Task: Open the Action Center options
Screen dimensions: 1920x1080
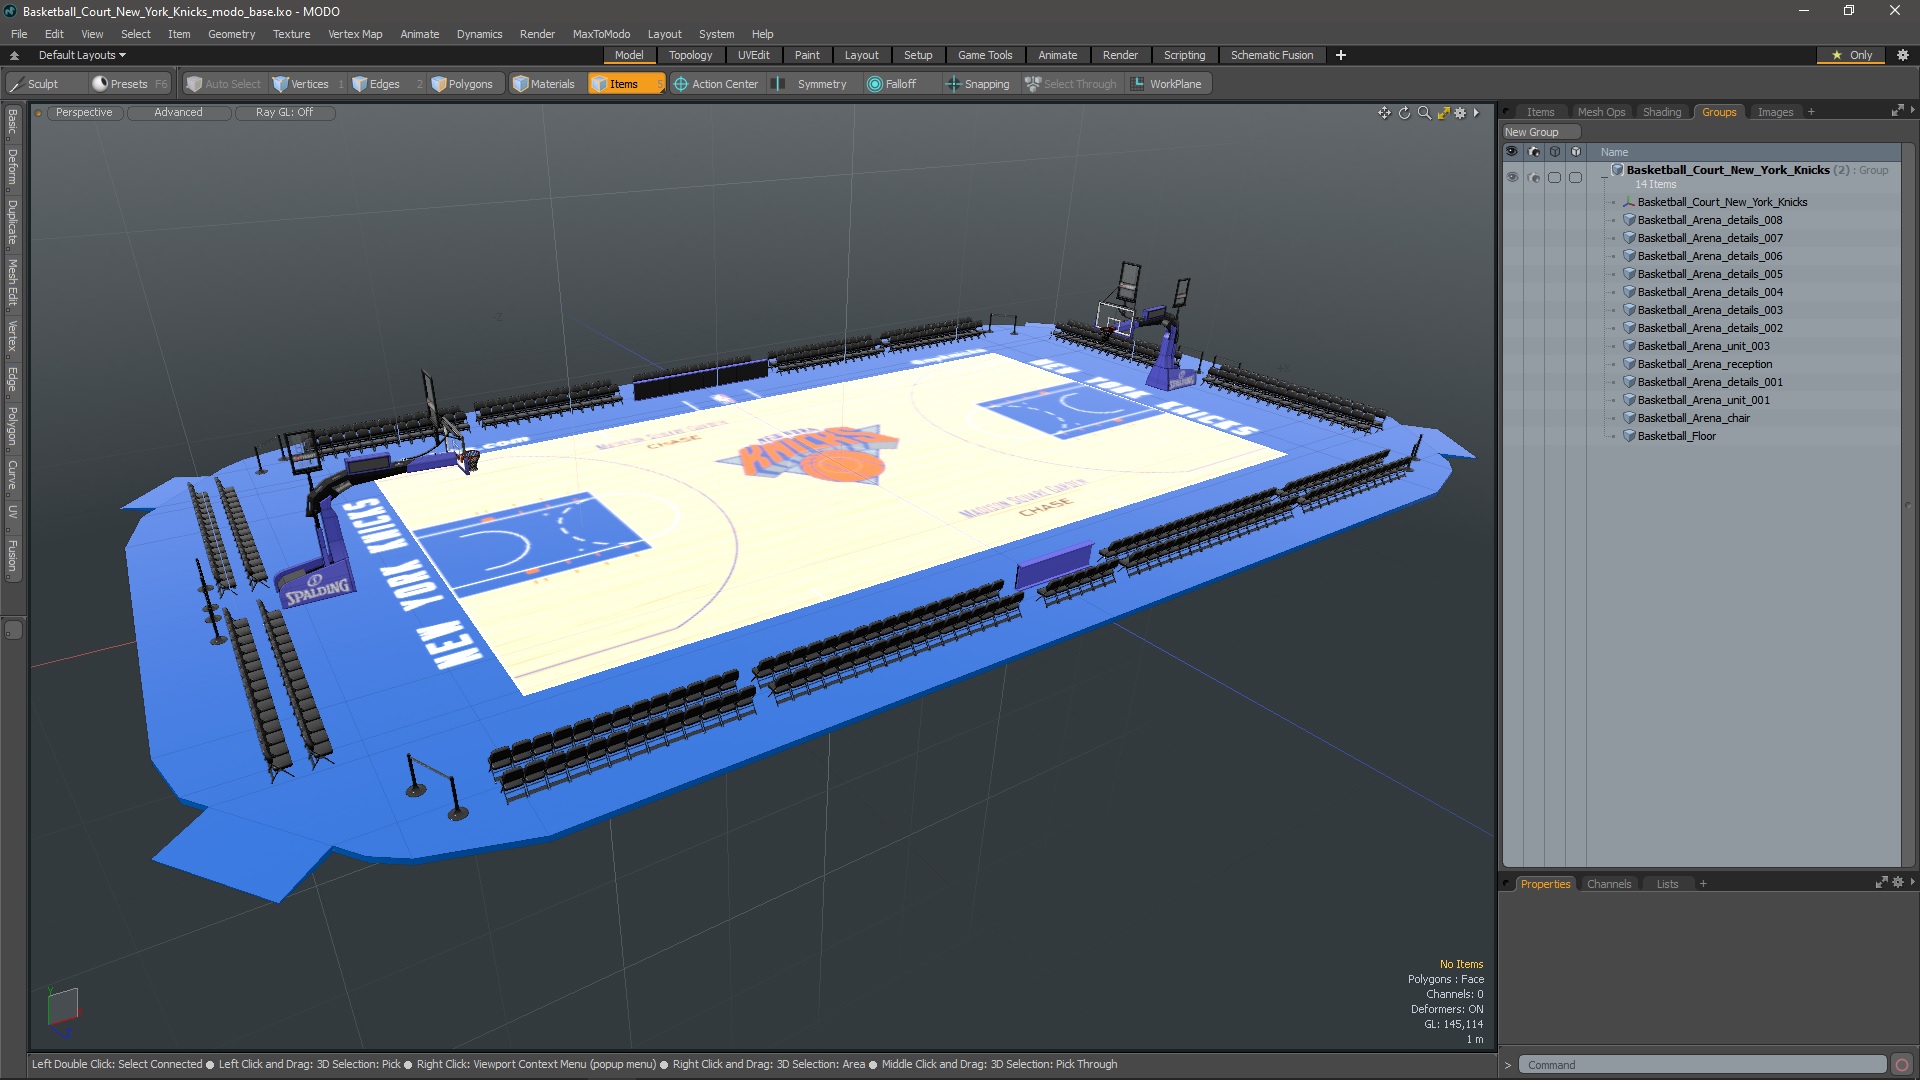Action: coord(716,84)
